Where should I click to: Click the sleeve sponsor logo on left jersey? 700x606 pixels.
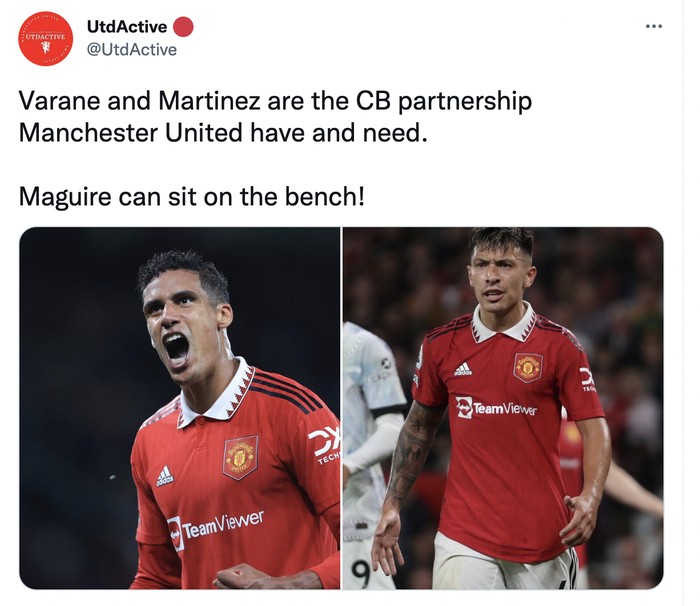tap(325, 445)
